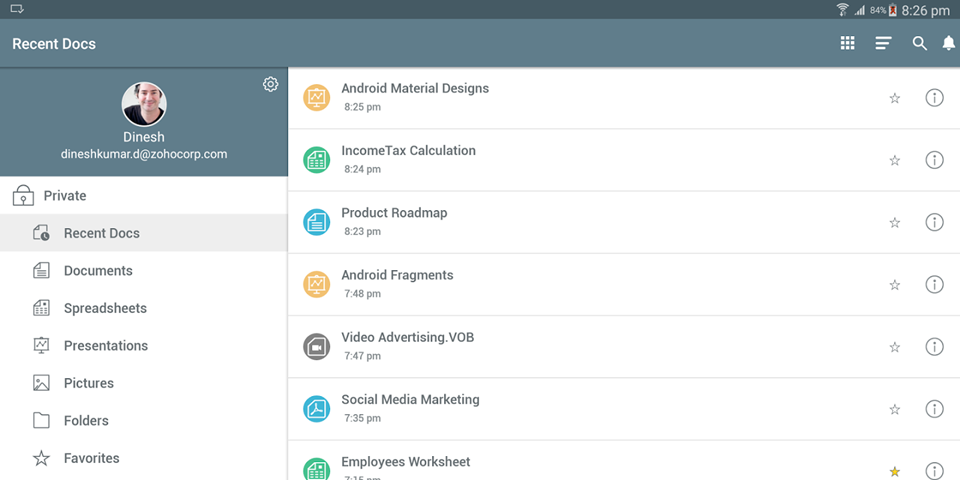Image resolution: width=960 pixels, height=480 pixels.
Task: Click the Android Fragments presentation icon
Action: click(317, 285)
